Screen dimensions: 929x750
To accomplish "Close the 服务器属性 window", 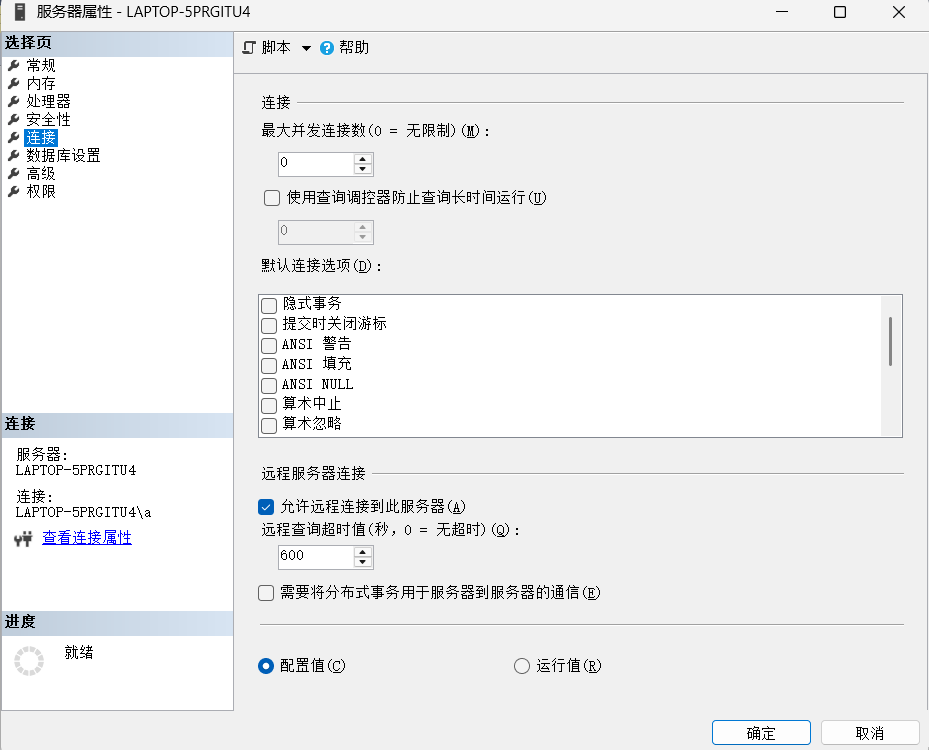I will point(899,12).
